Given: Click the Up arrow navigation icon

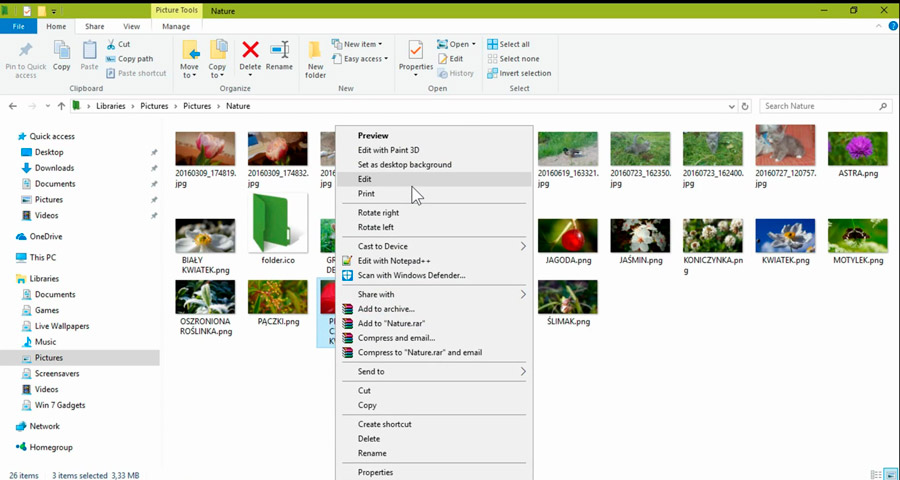Looking at the screenshot, I should pos(61,106).
